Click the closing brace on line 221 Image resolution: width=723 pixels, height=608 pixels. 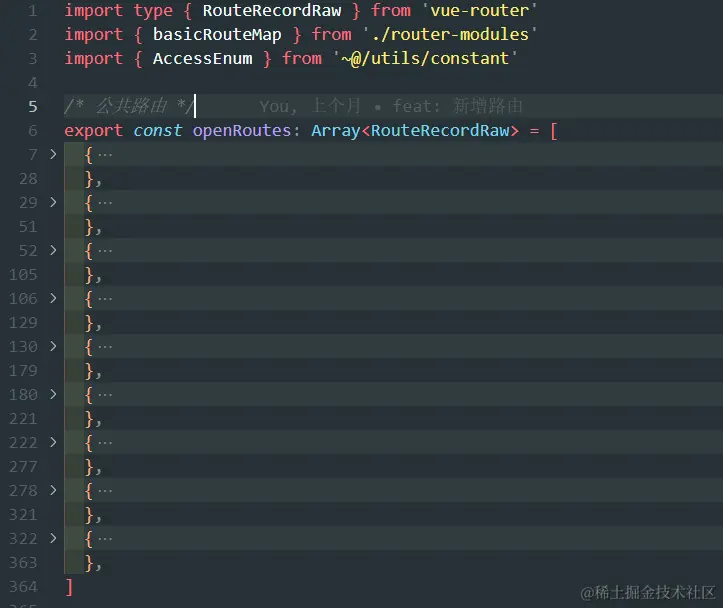[89, 419]
